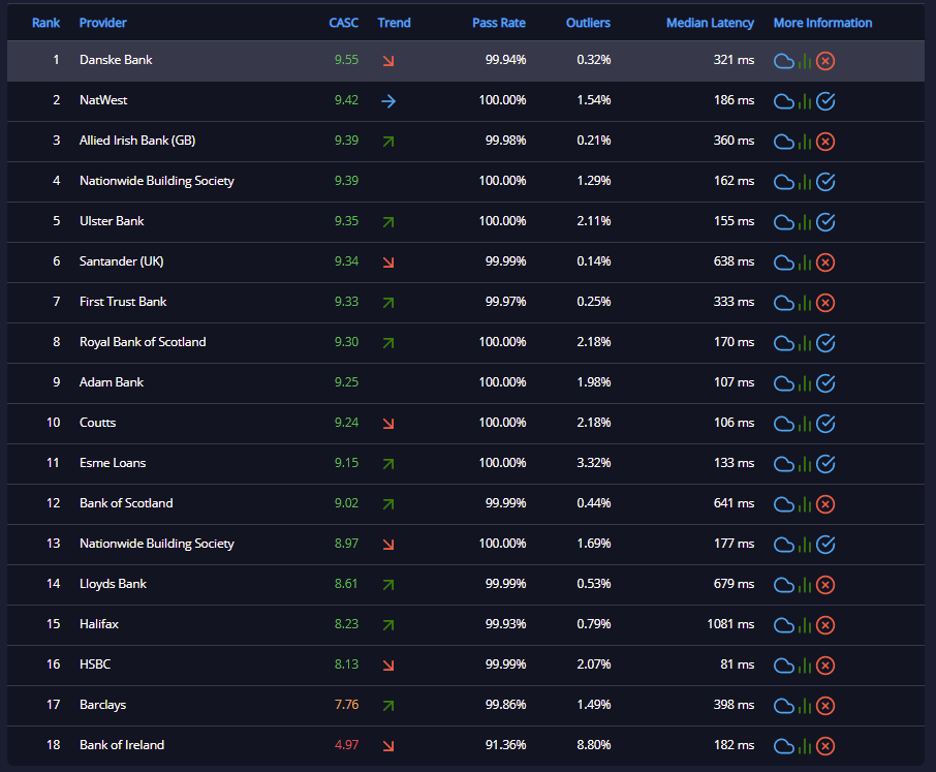Click check icon for Royal Bank of Scotland
936x772 pixels.
pyautogui.click(x=825, y=343)
